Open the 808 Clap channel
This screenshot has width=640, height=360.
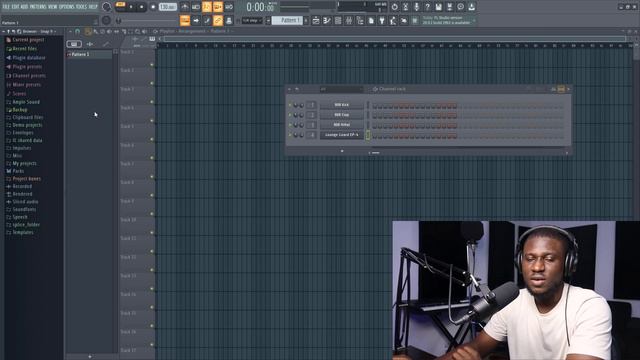(x=341, y=115)
